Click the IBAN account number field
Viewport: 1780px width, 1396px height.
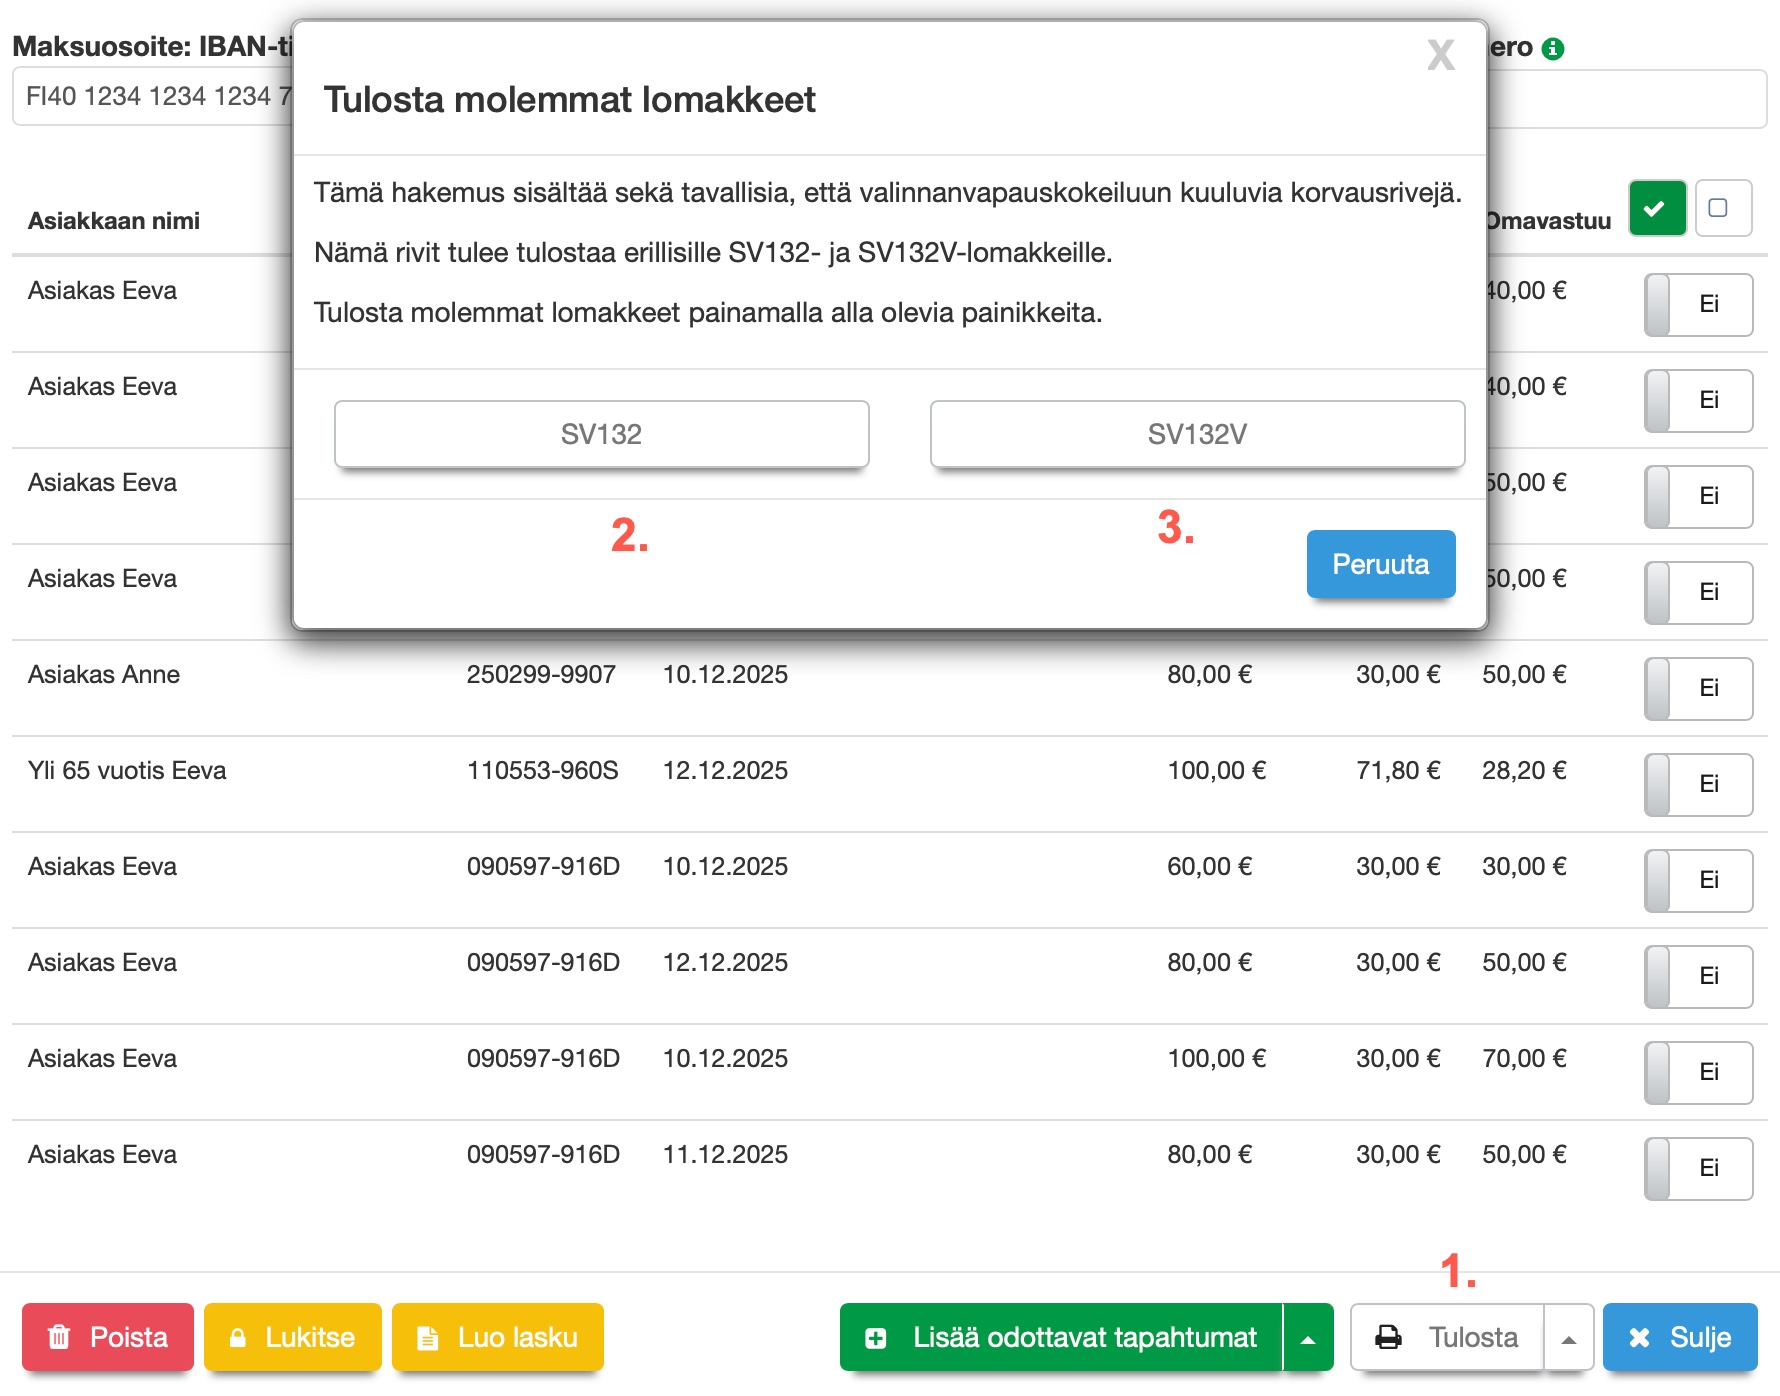coord(152,97)
